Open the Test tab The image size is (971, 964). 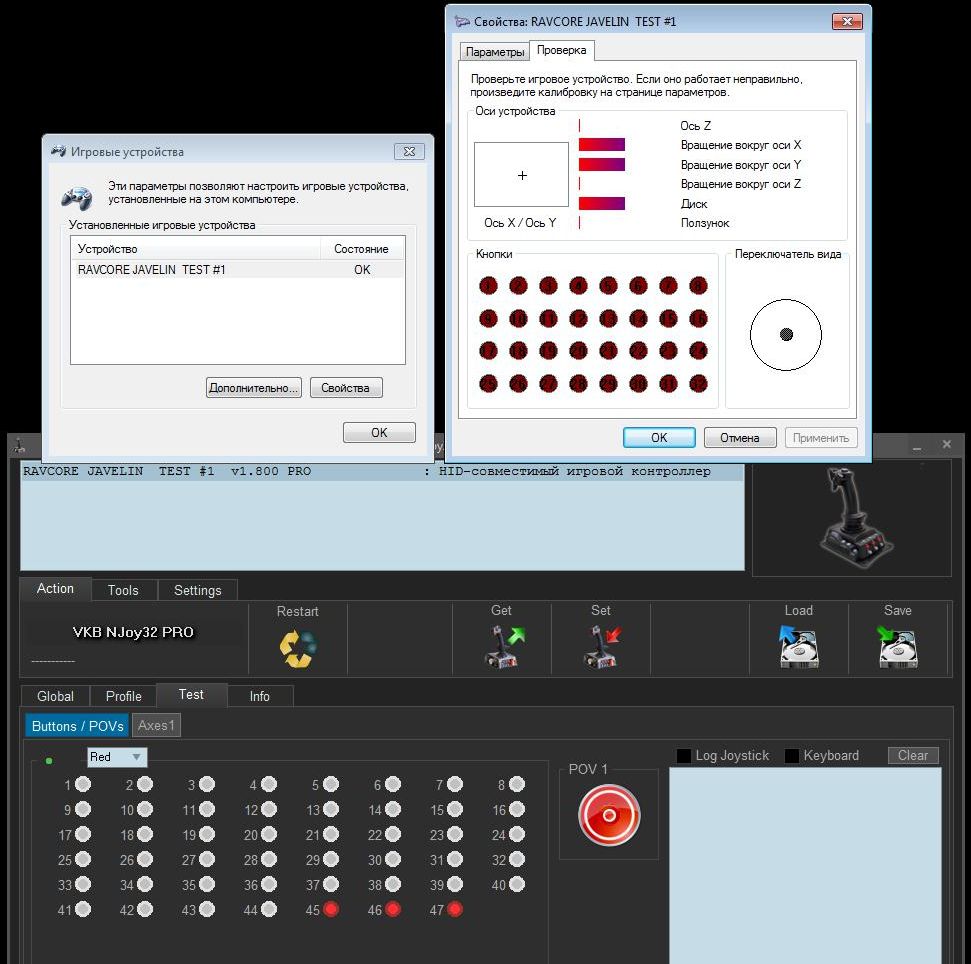click(x=191, y=694)
